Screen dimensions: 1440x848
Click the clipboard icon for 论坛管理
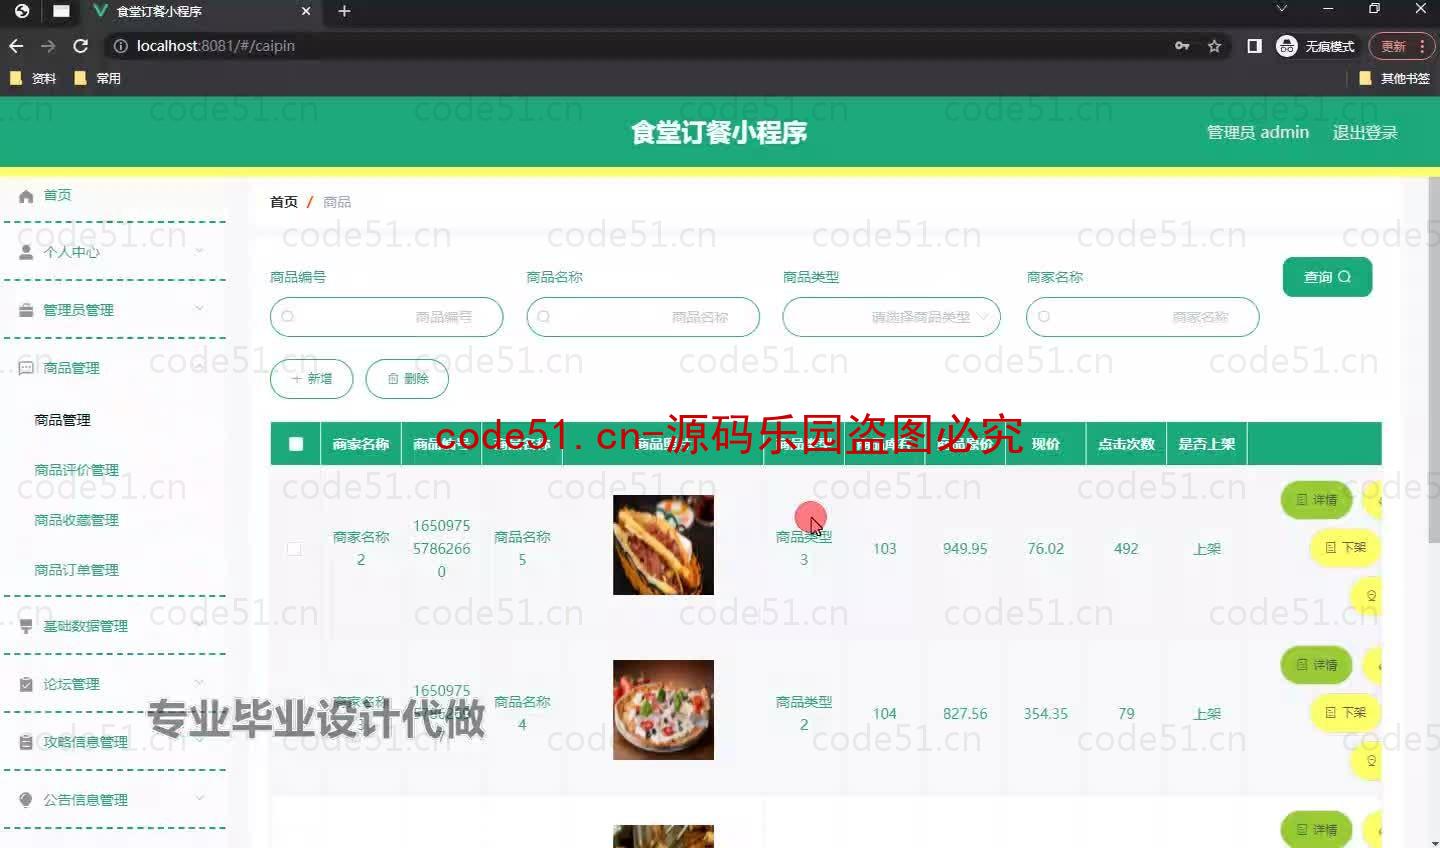(26, 684)
